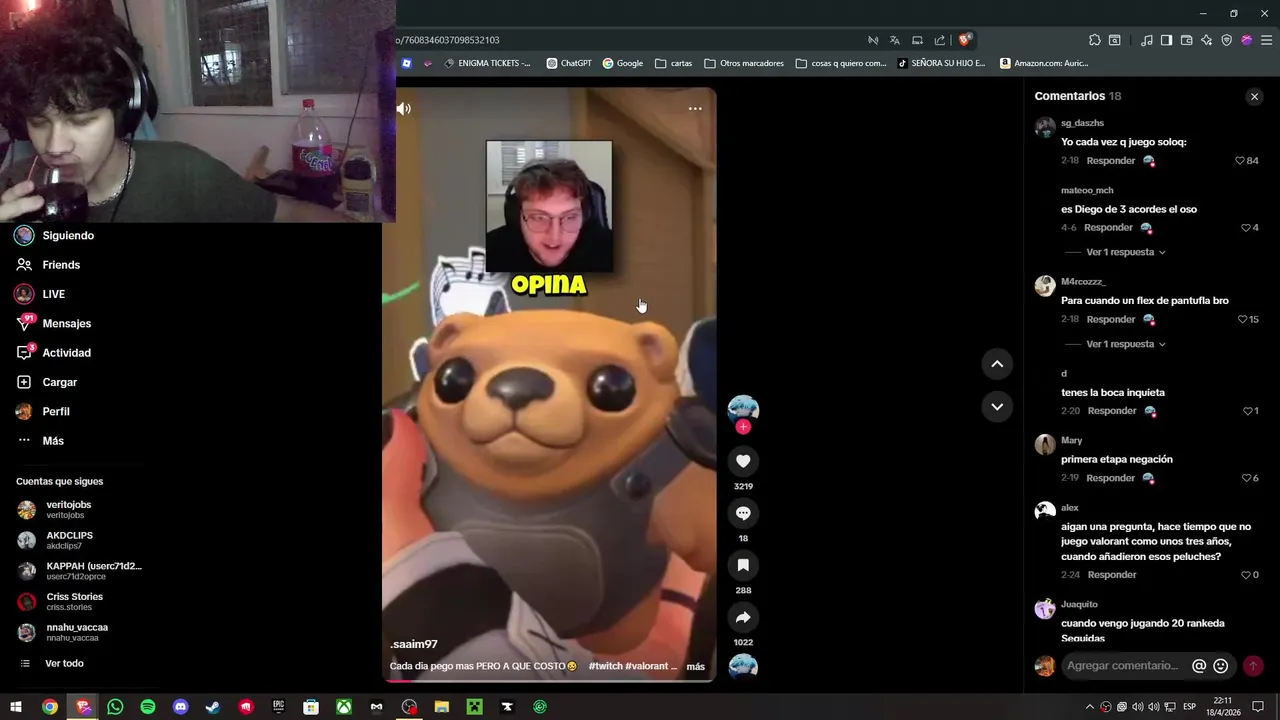Like the 'tenes la boca inquieta' comment

(x=1247, y=411)
